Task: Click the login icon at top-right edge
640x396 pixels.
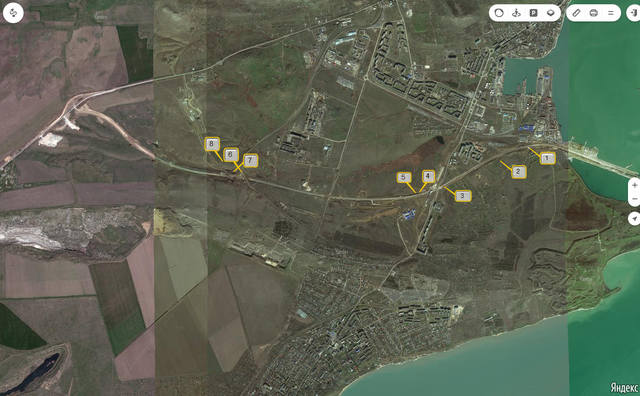Action: click(x=634, y=13)
